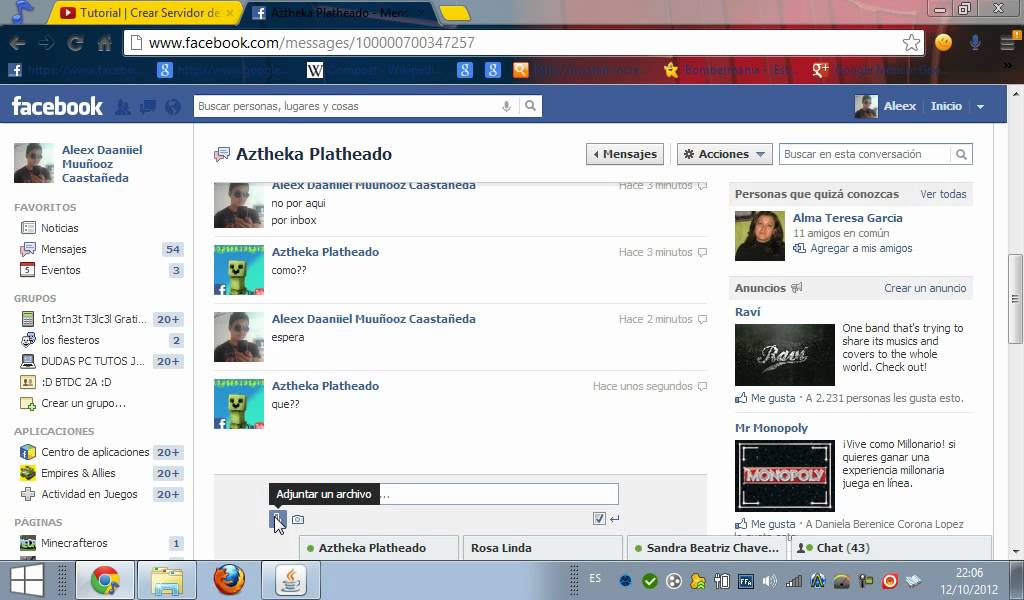
Task: Toggle the press-Enter-to-send checkbox
Action: (599, 518)
